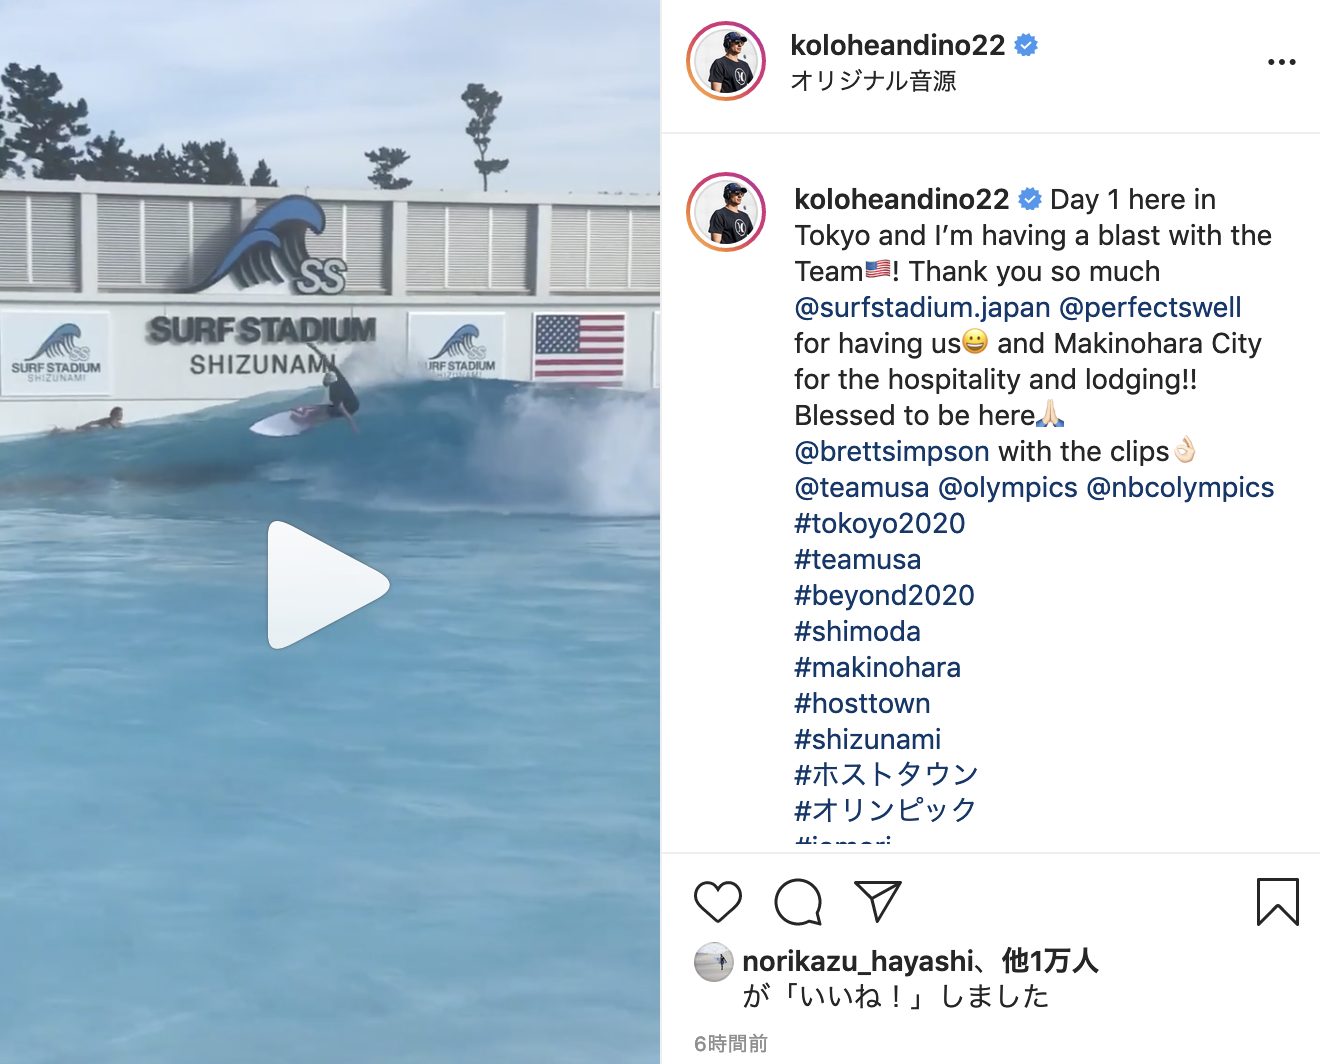Play the surfing video
1320x1064 pixels.
click(328, 585)
